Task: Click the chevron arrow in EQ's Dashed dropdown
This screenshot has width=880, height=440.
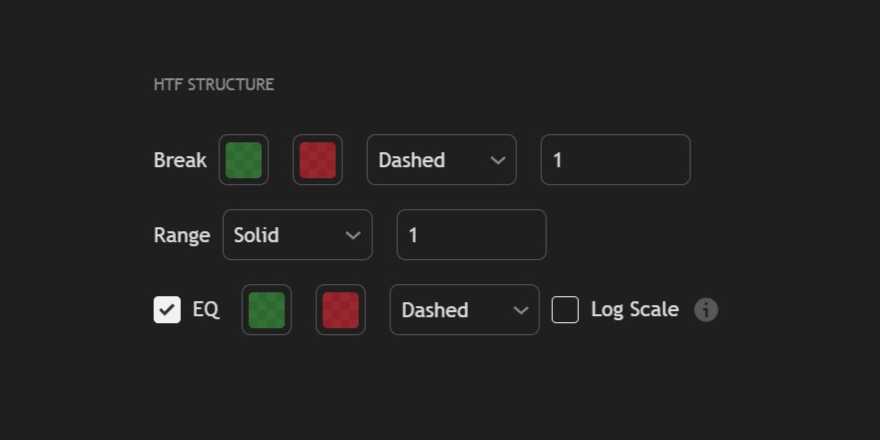Action: 521,310
